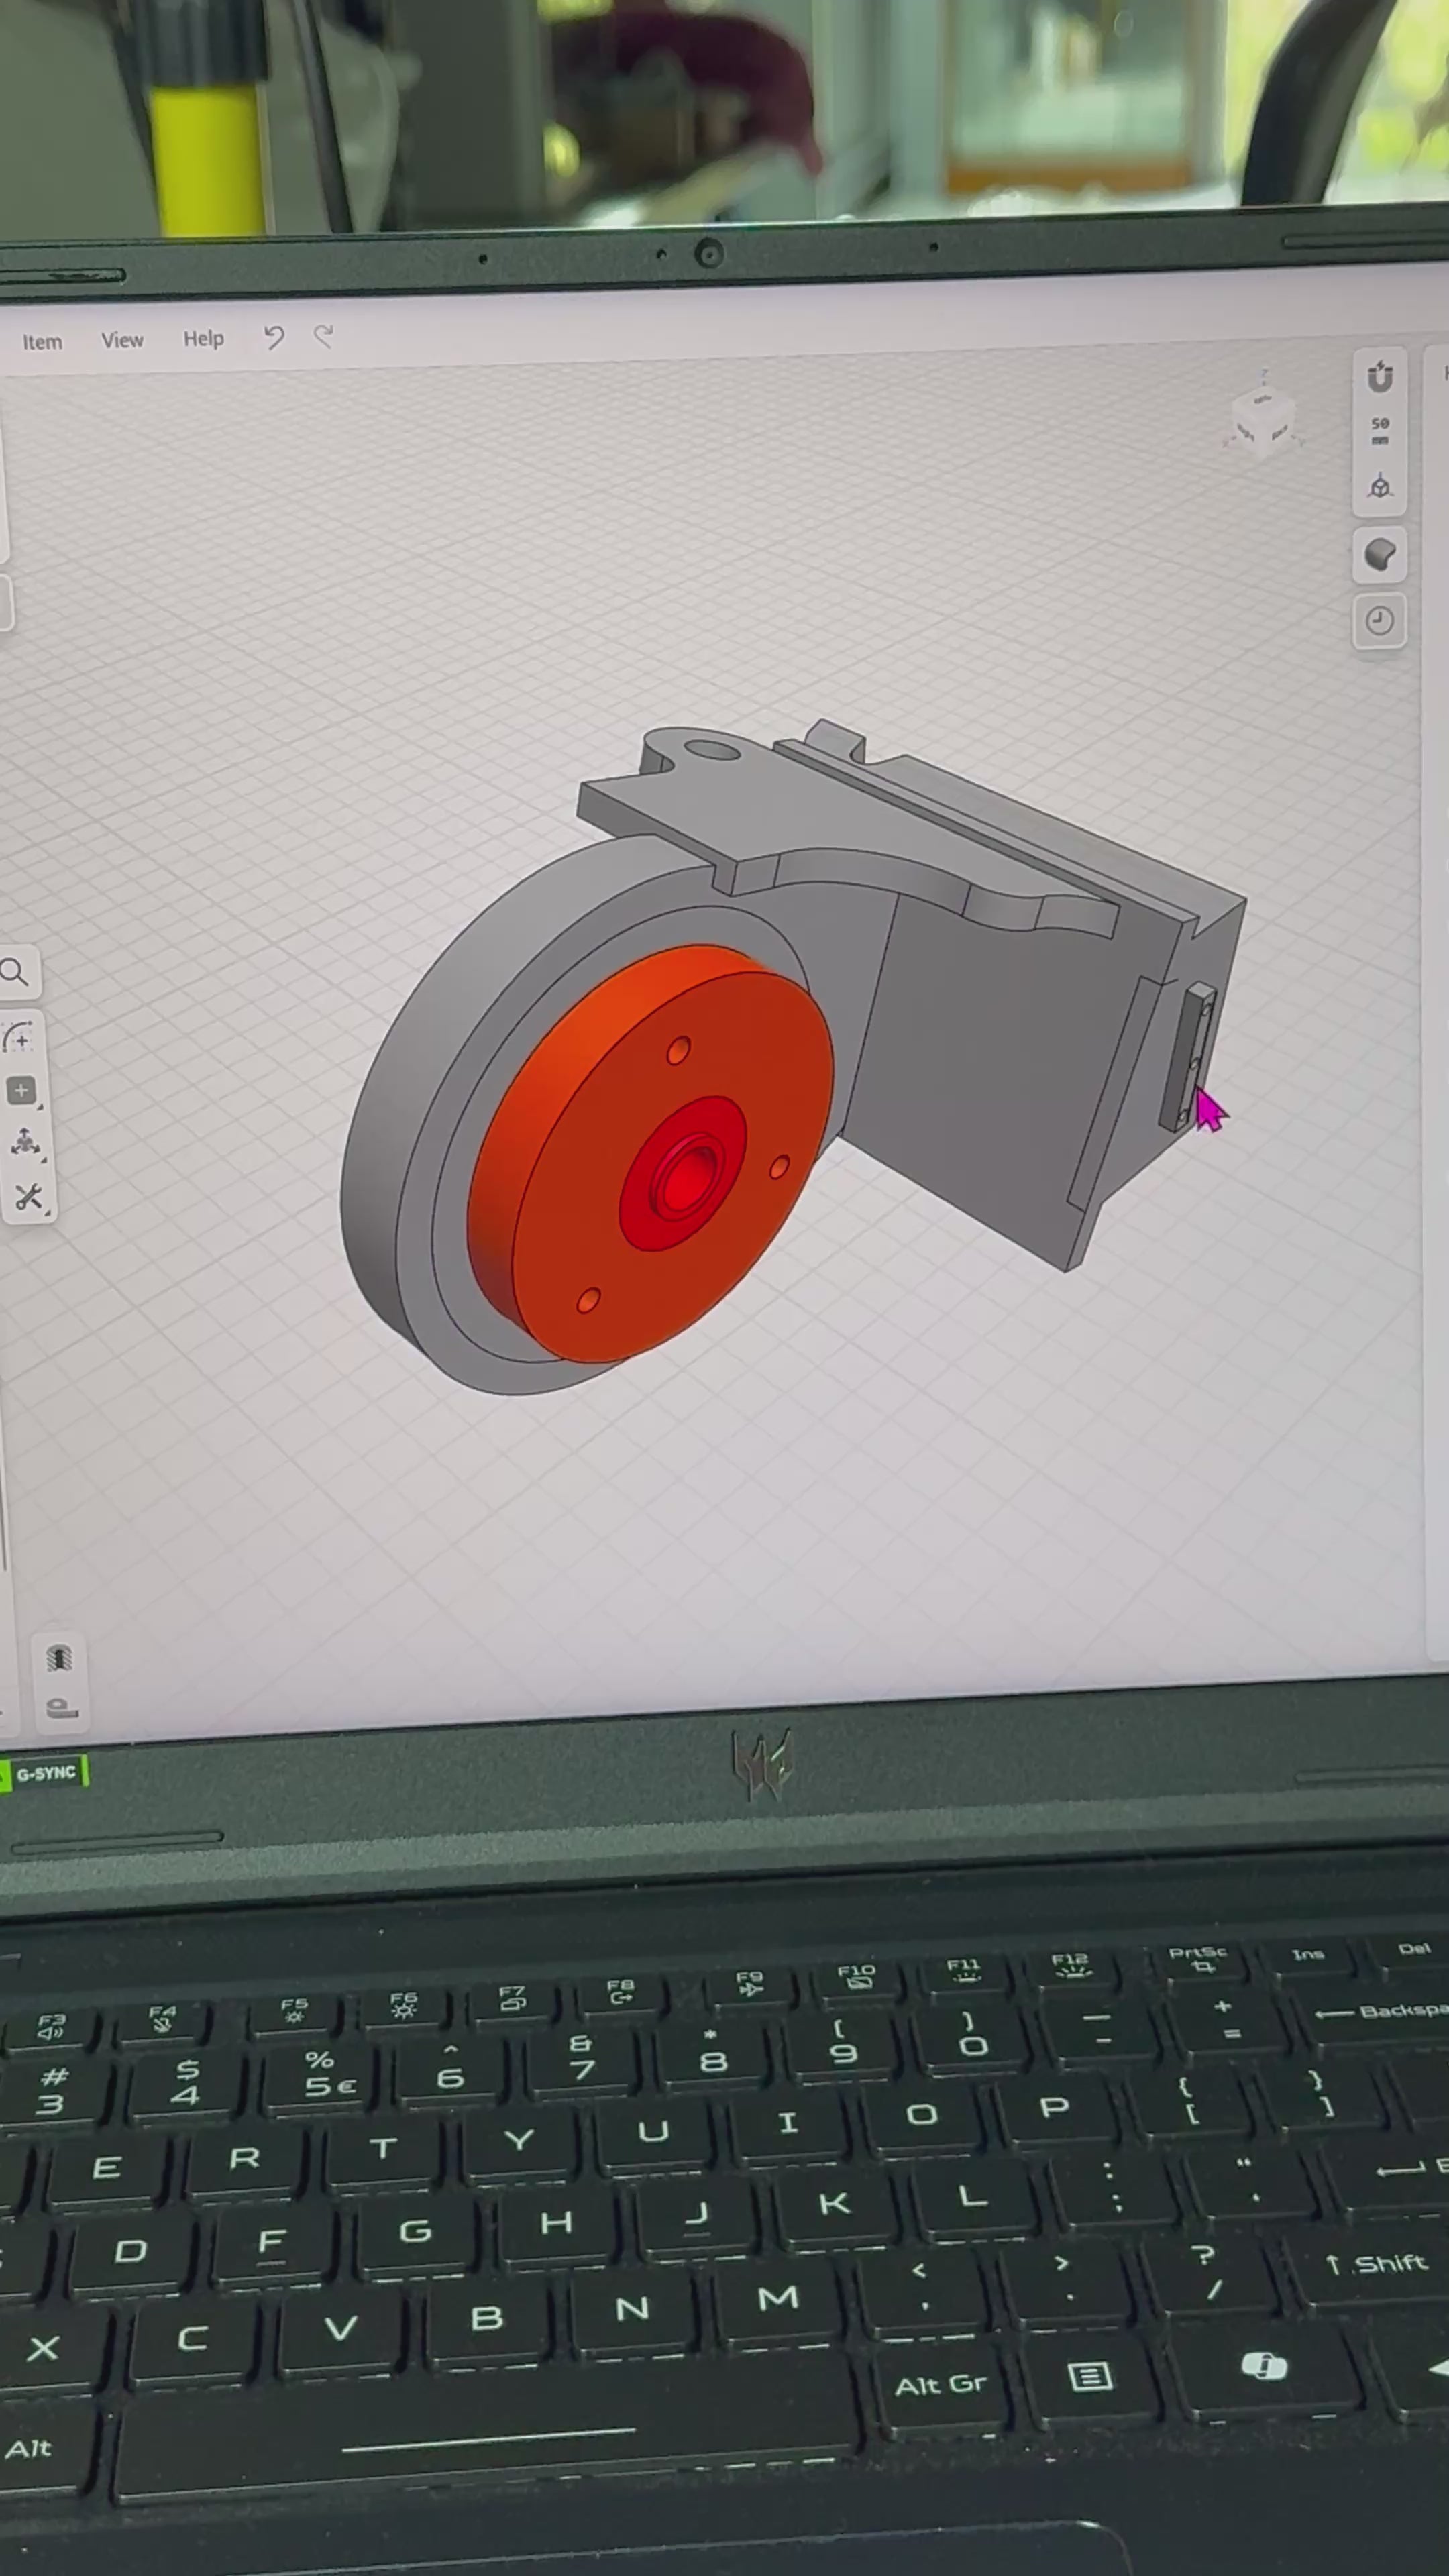
Task: Toggle the history clock panel
Action: click(1379, 621)
